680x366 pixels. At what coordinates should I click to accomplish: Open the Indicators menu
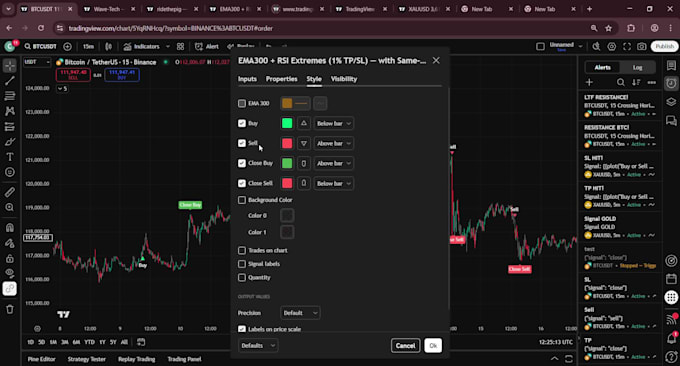click(142, 46)
